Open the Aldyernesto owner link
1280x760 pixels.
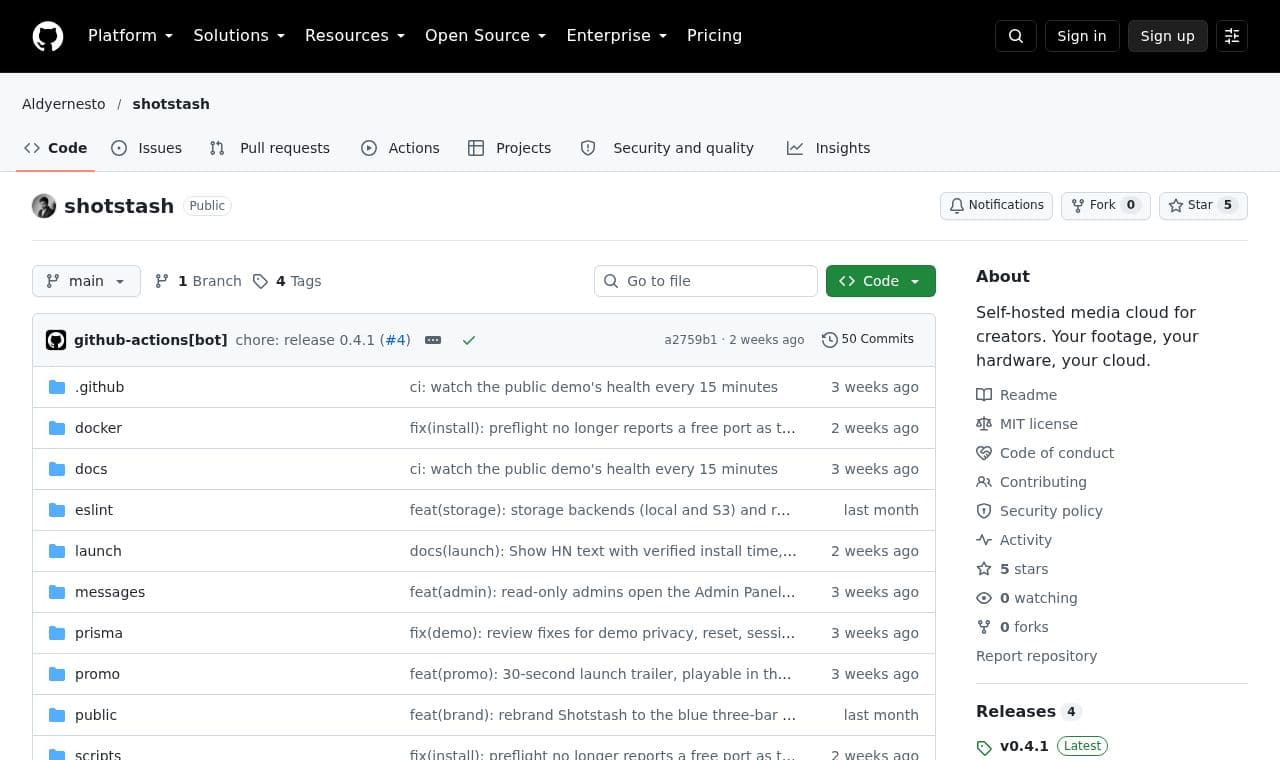pos(64,104)
